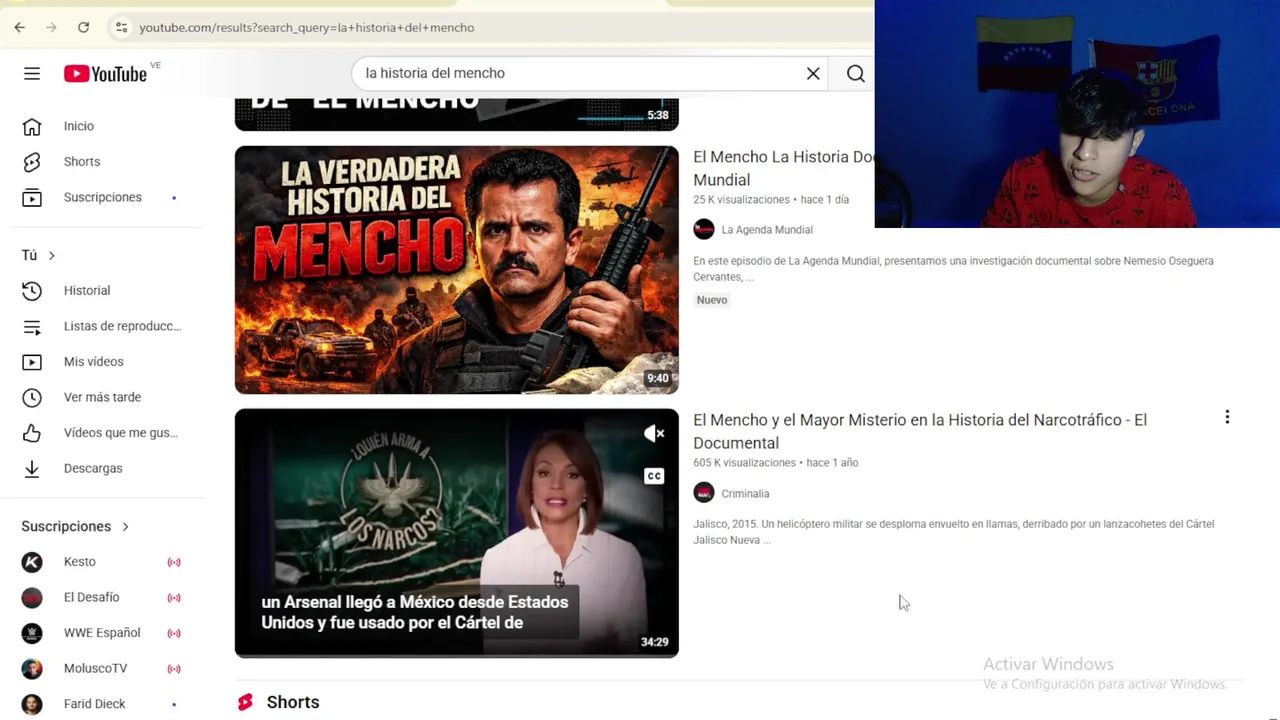The height and width of the screenshot is (720, 1280).
Task: Clear the search text with the X
Action: pos(813,73)
